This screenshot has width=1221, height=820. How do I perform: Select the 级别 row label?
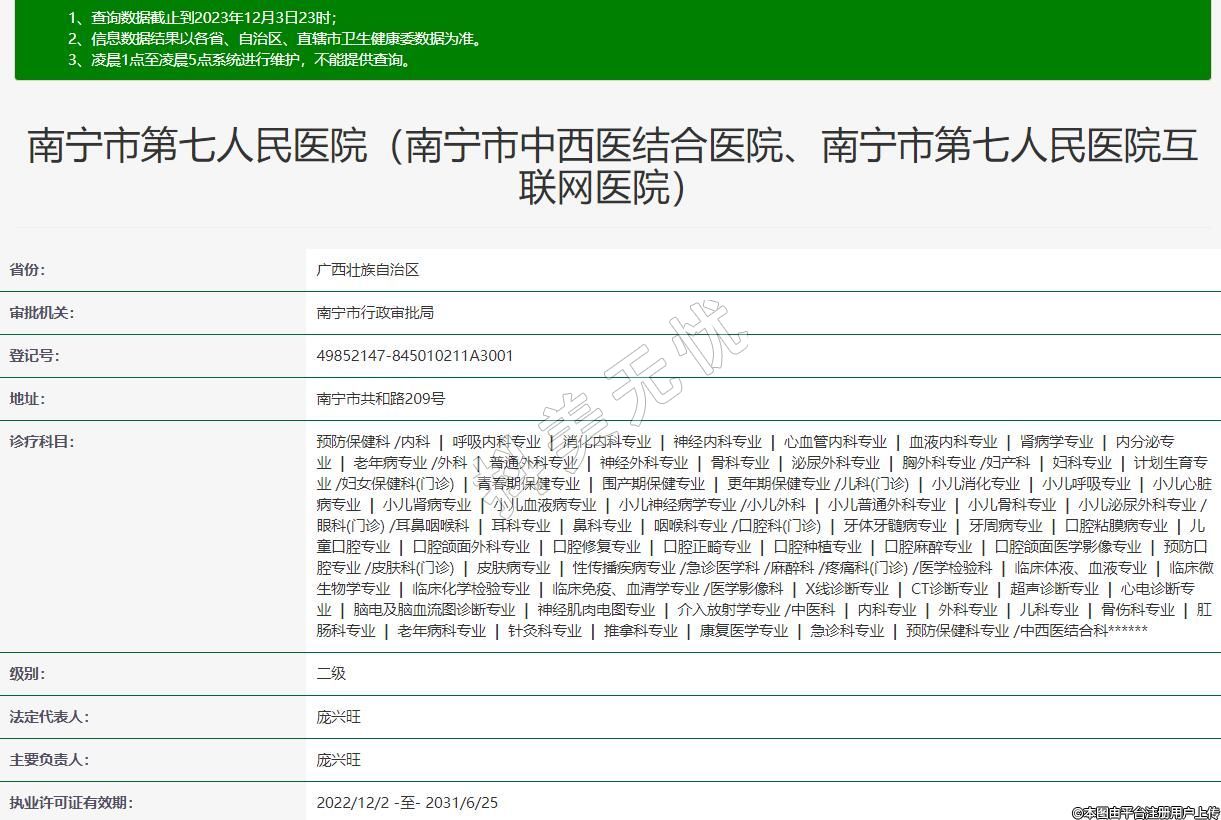(x=28, y=674)
